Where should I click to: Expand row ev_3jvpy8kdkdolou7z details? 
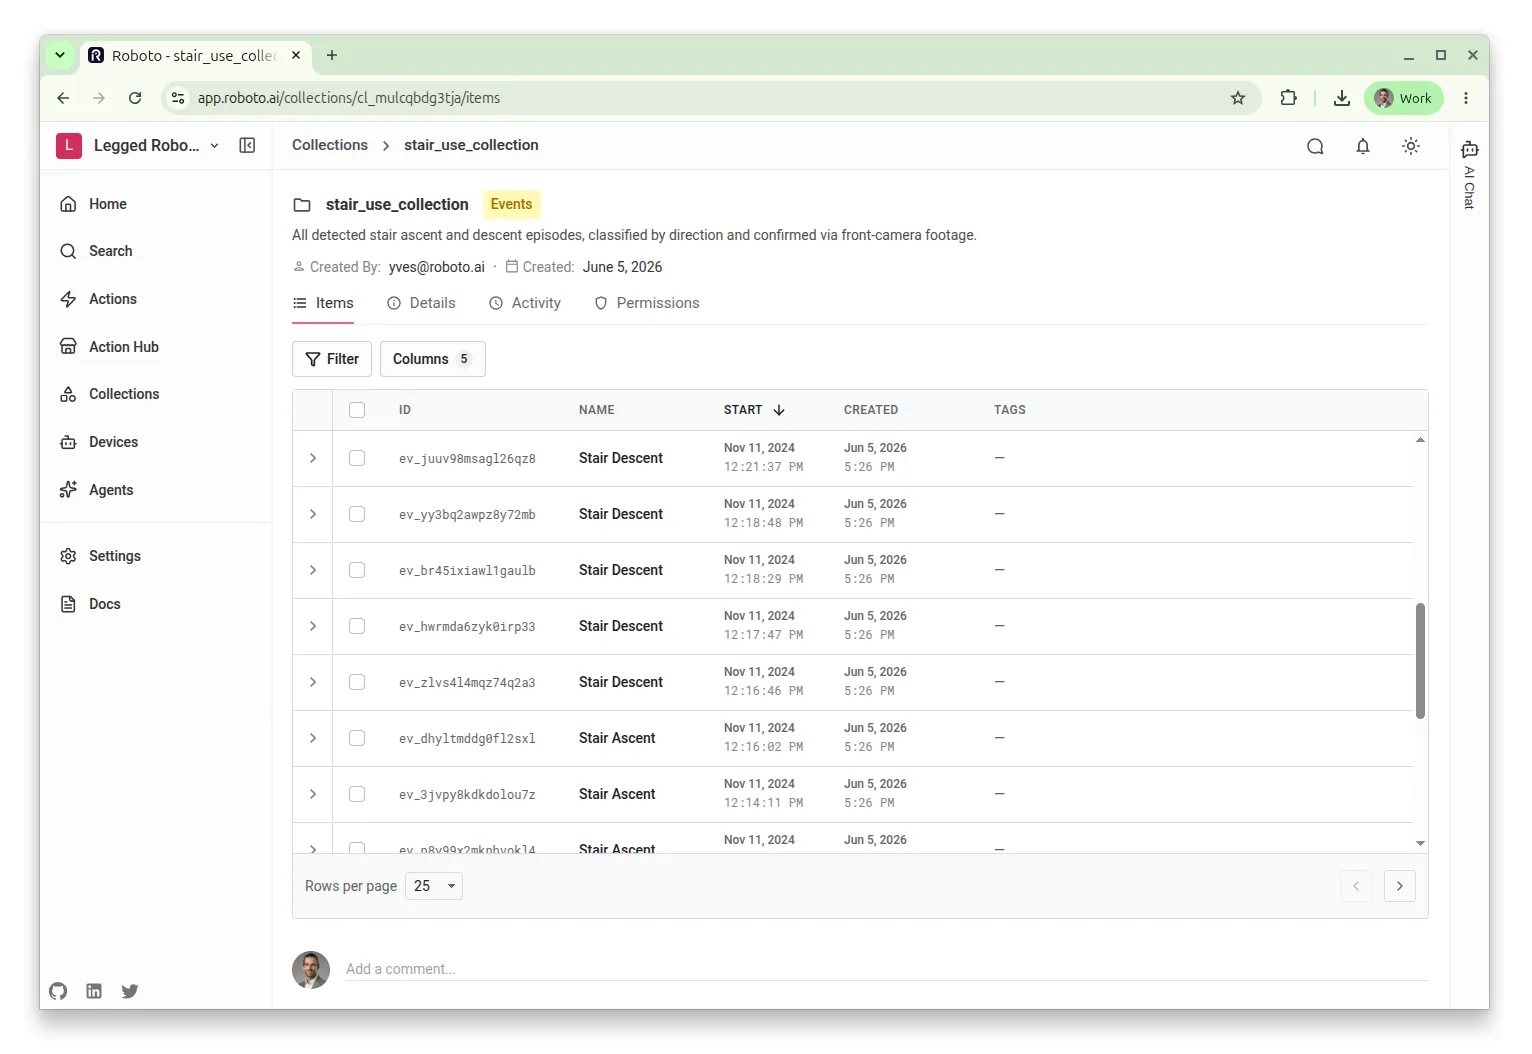[313, 794]
